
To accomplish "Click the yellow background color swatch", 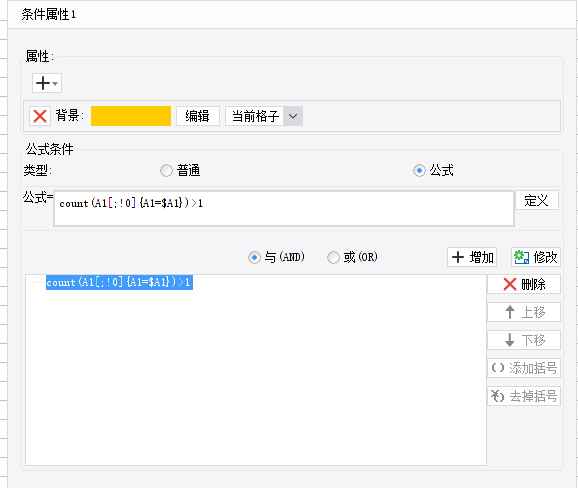I will click(x=131, y=116).
